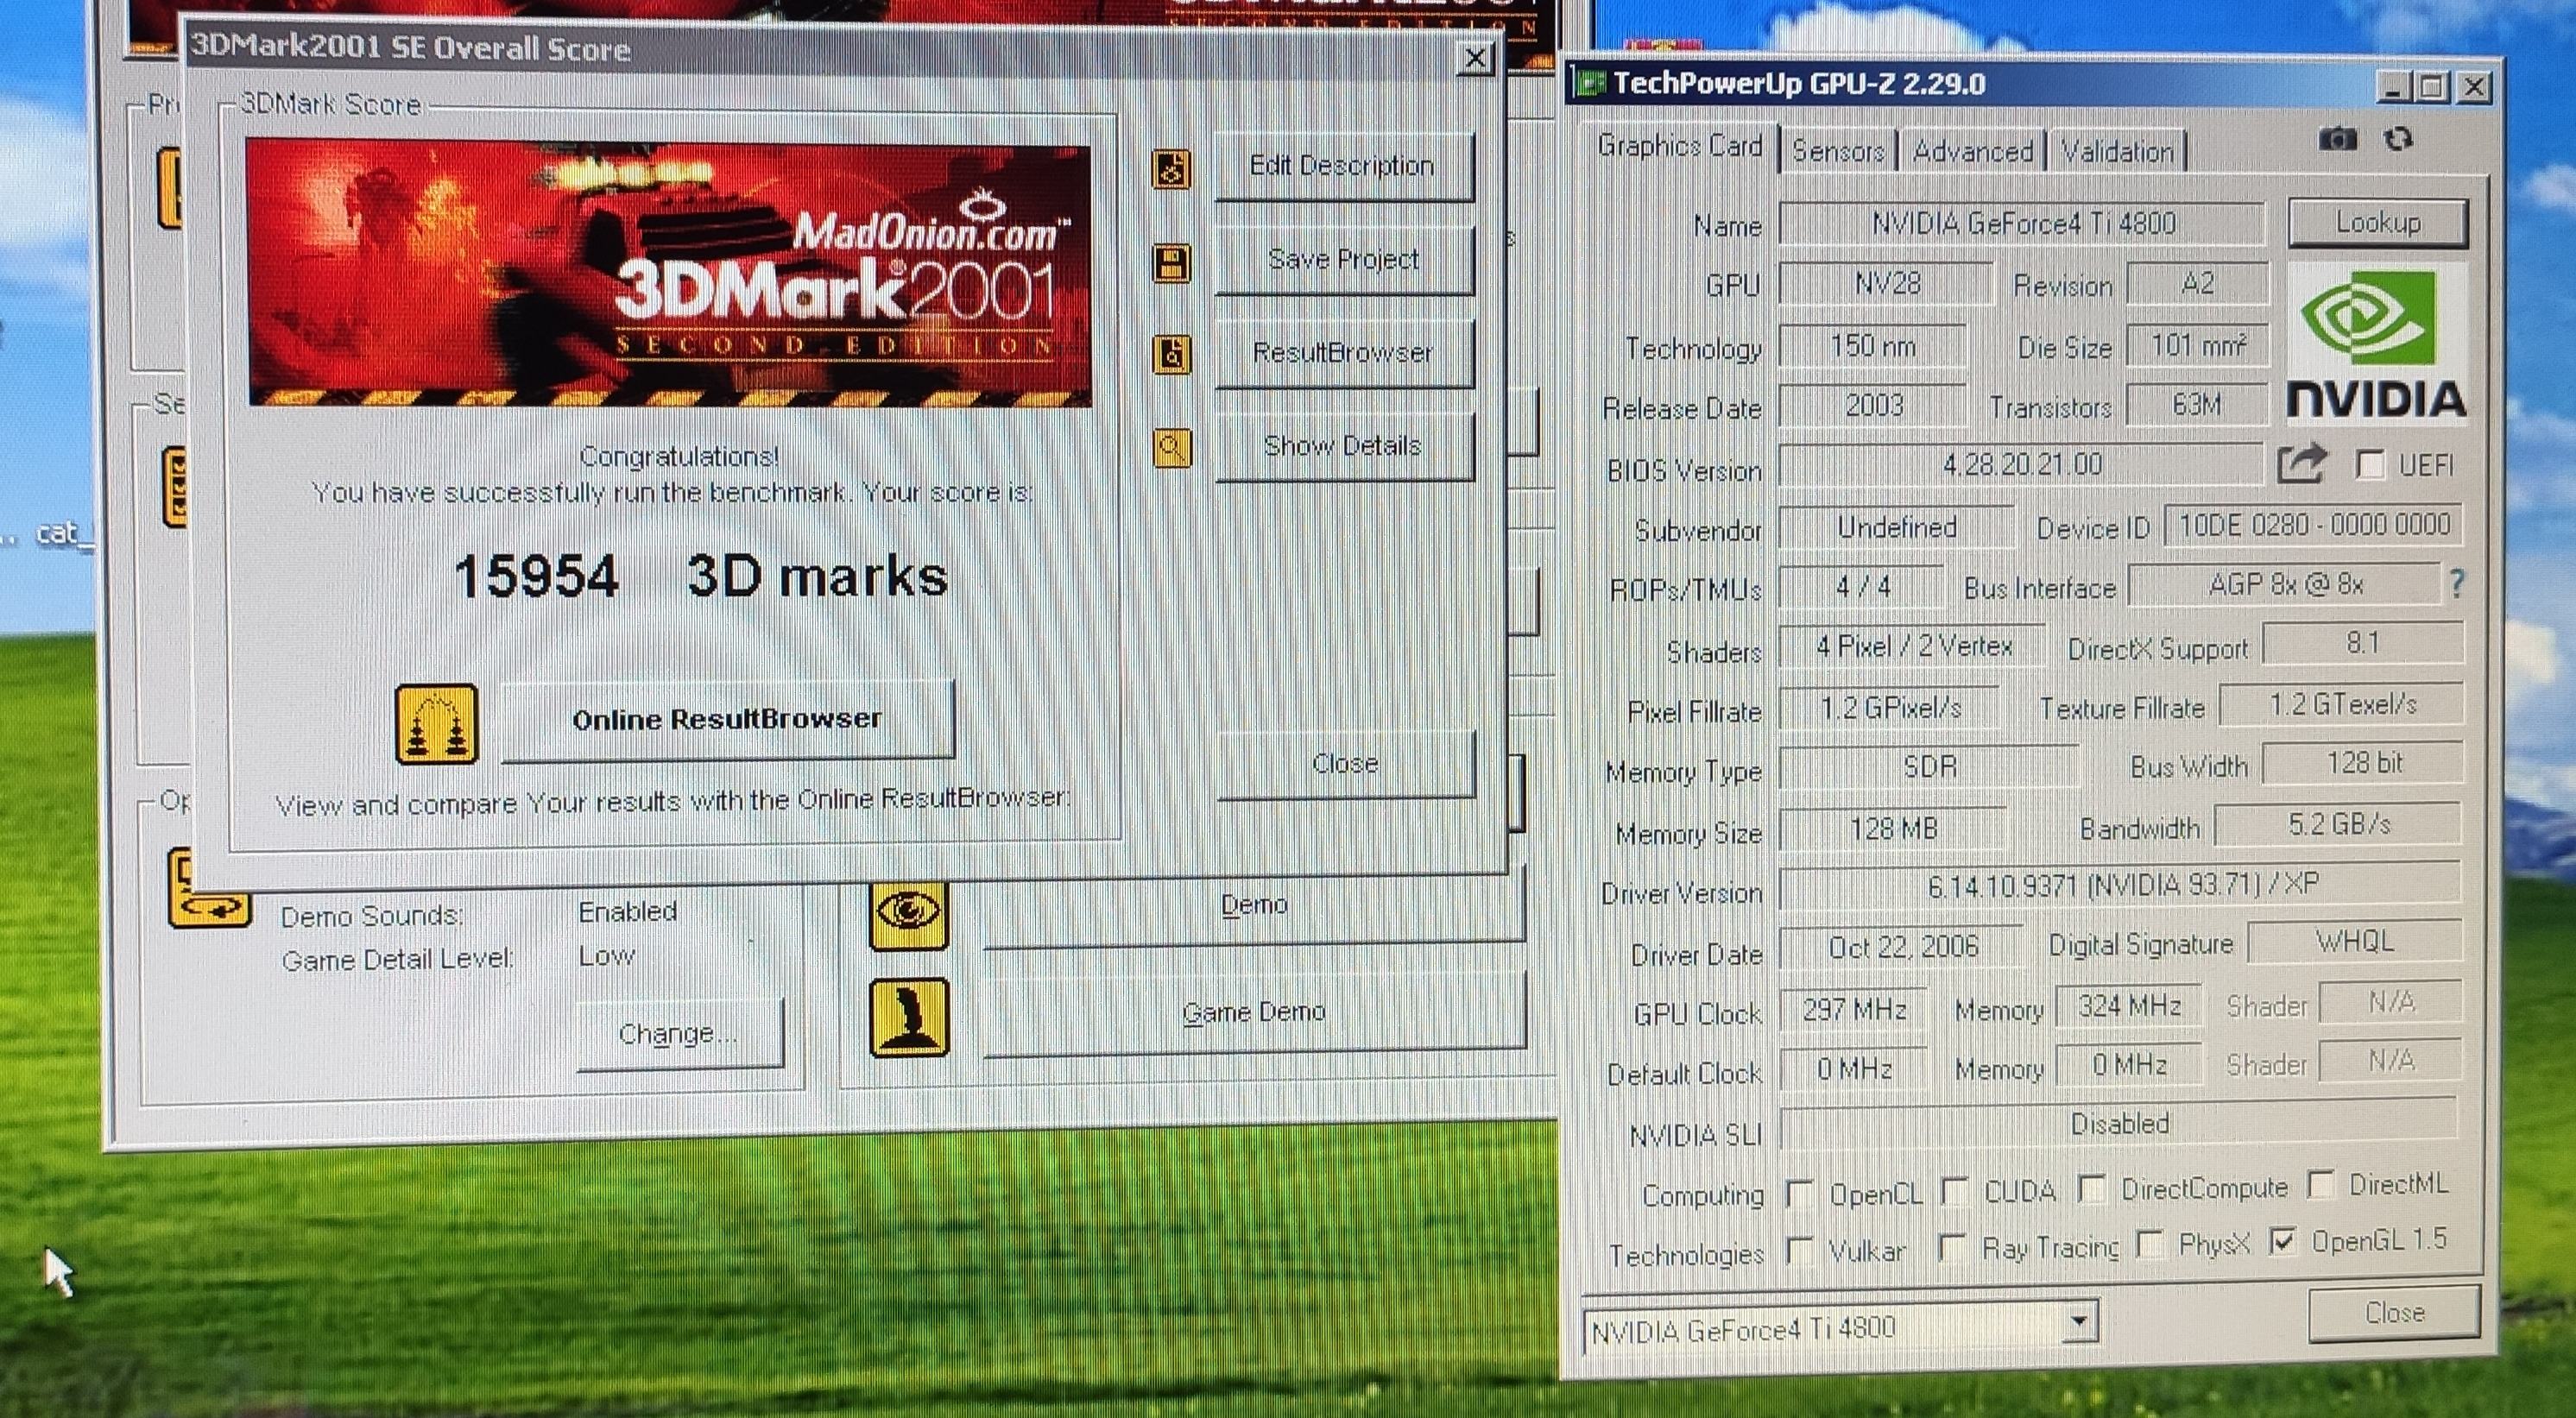Image resolution: width=2576 pixels, height=1418 pixels.
Task: Click the Memory Size 128 MB value
Action: click(1893, 829)
